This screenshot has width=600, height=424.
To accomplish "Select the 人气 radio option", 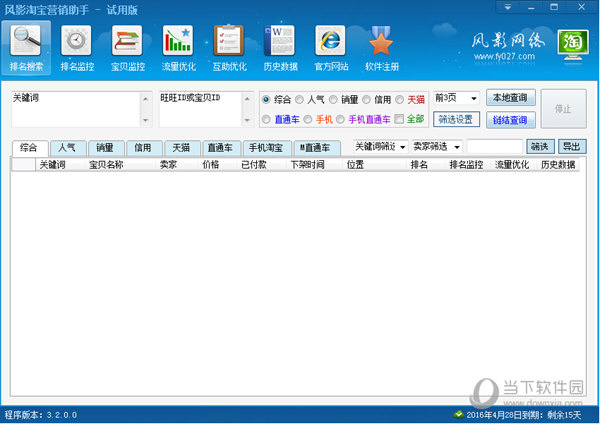I will coord(299,99).
